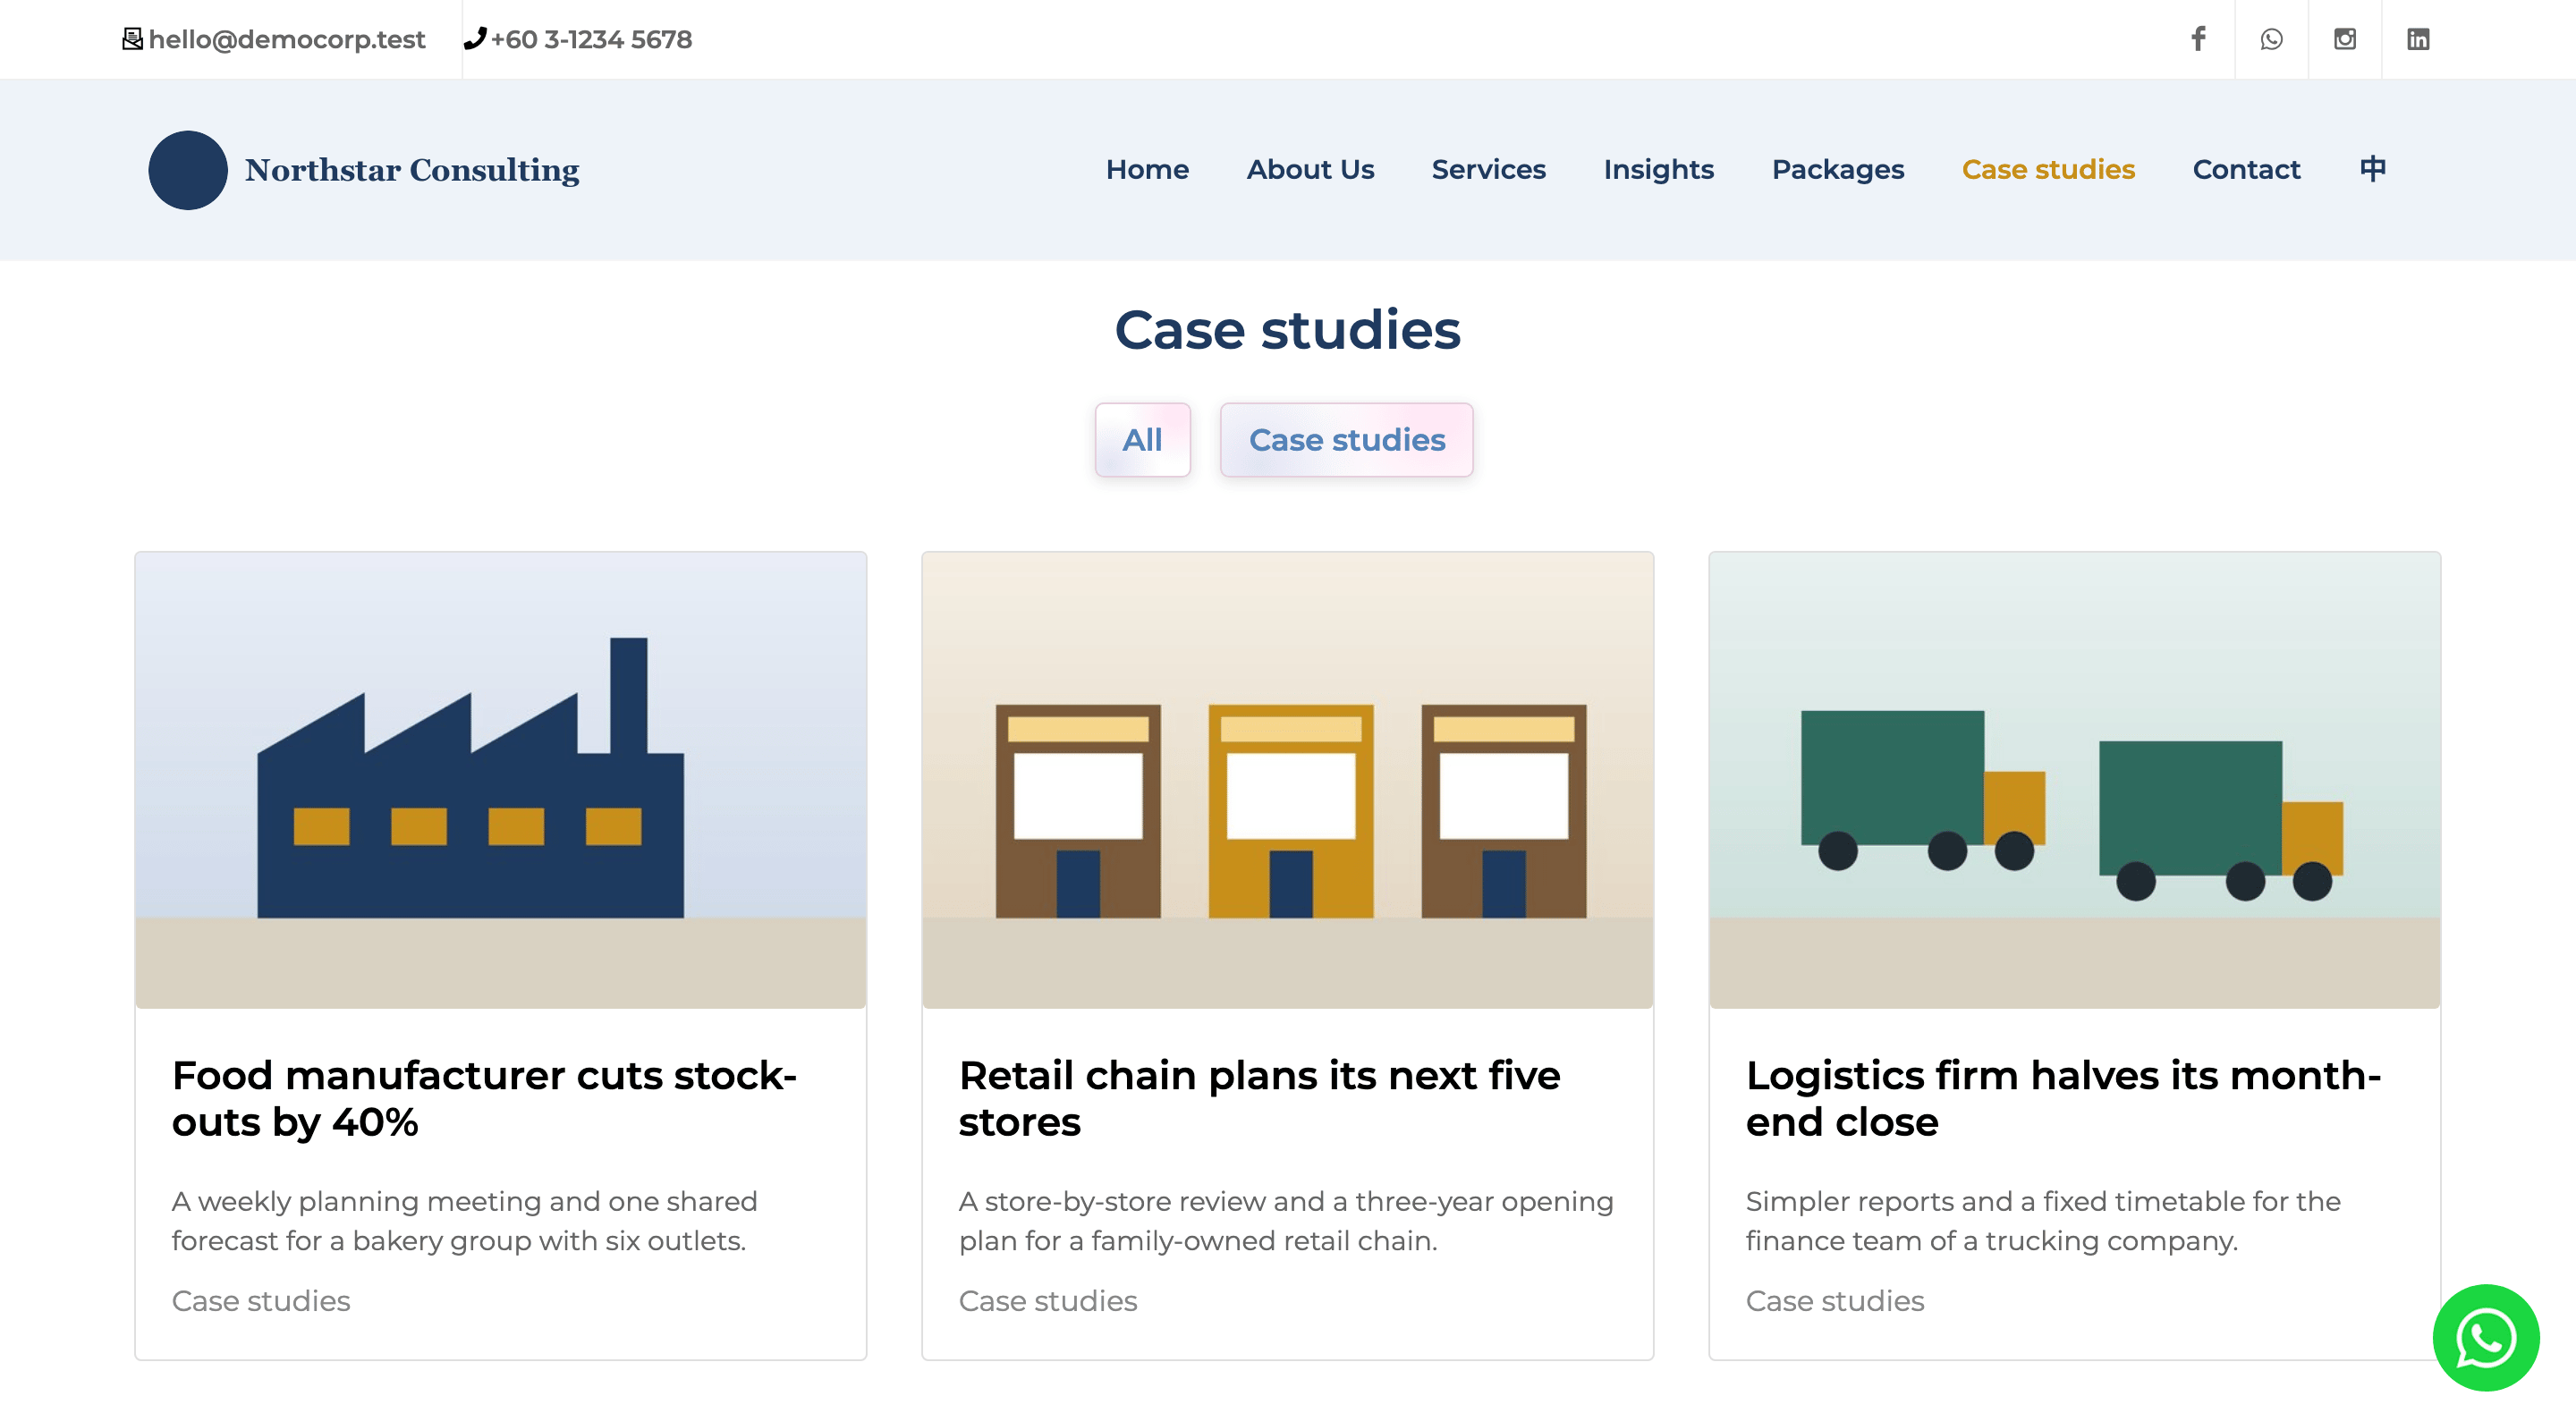Open the green trucks illustration thumbnail
The height and width of the screenshot is (1413, 2576).
click(x=2074, y=780)
